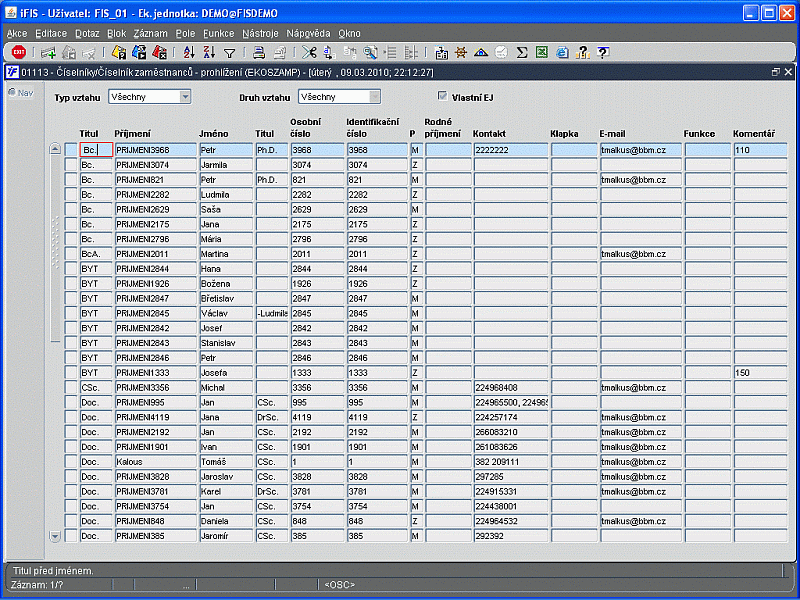Click the printer icon in toolbar
Screen dimensions: 800x600
coord(258,52)
